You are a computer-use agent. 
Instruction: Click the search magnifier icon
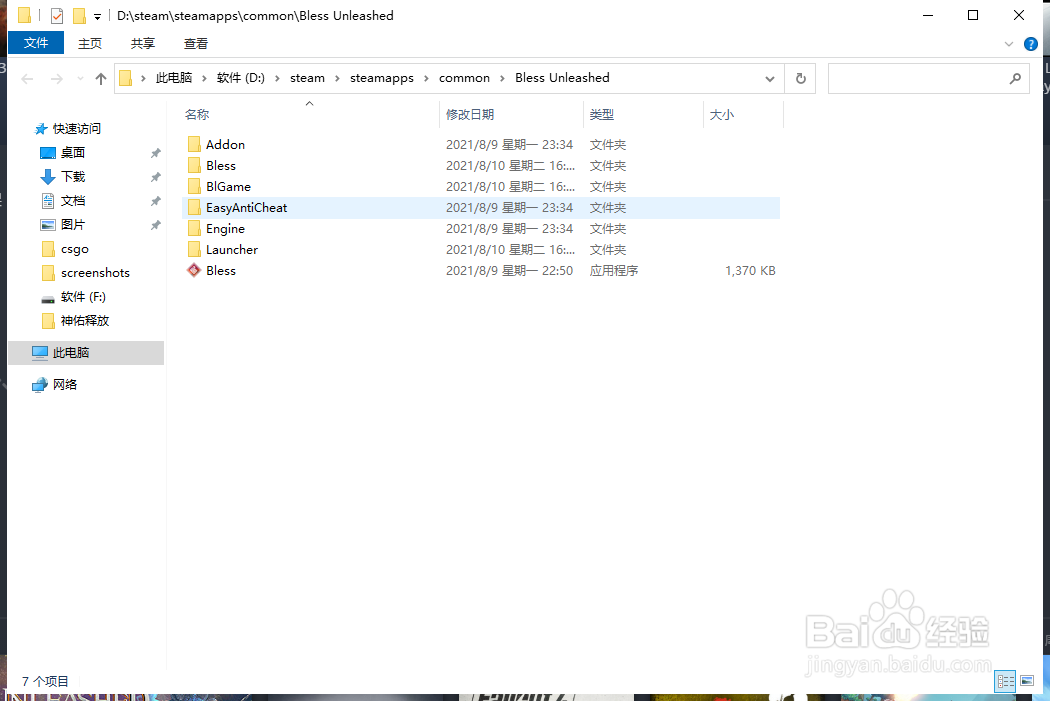(x=1015, y=78)
